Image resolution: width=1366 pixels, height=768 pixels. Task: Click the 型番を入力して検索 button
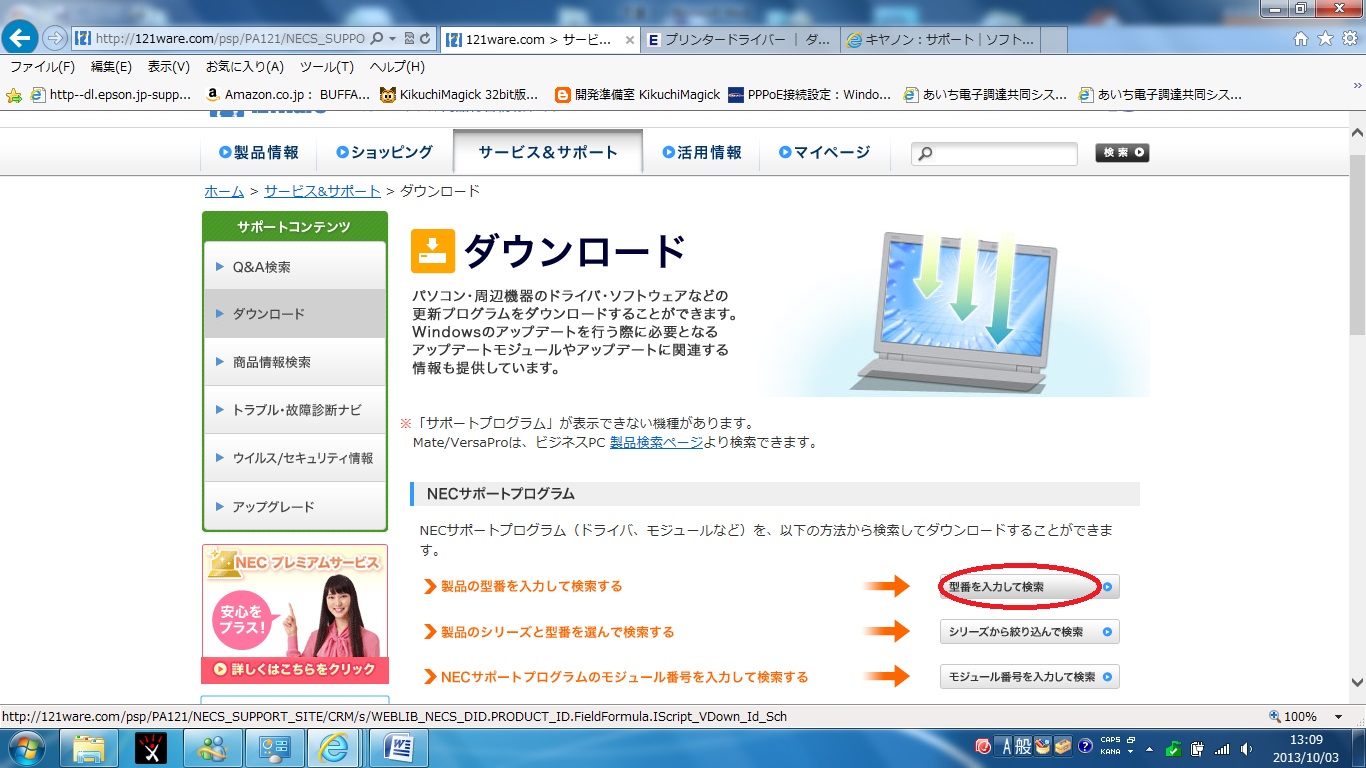pyautogui.click(x=1030, y=587)
